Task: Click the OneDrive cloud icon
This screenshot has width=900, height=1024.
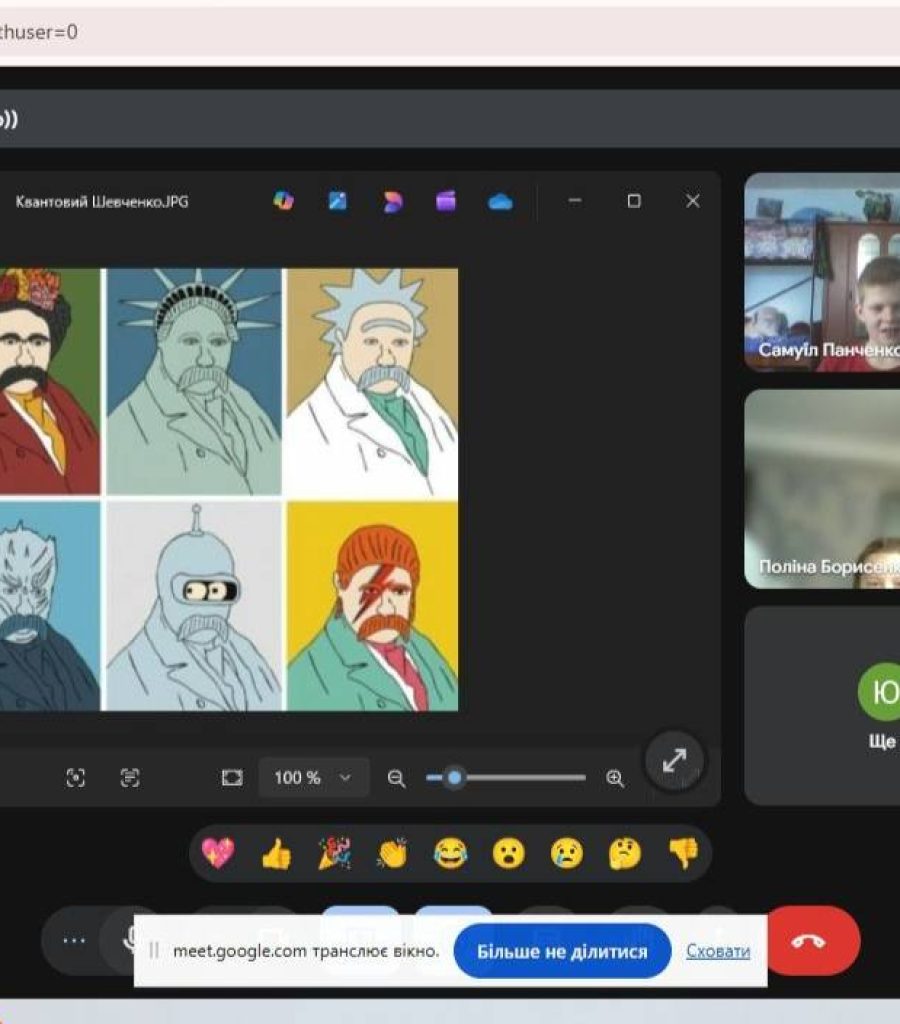Action: click(x=500, y=202)
